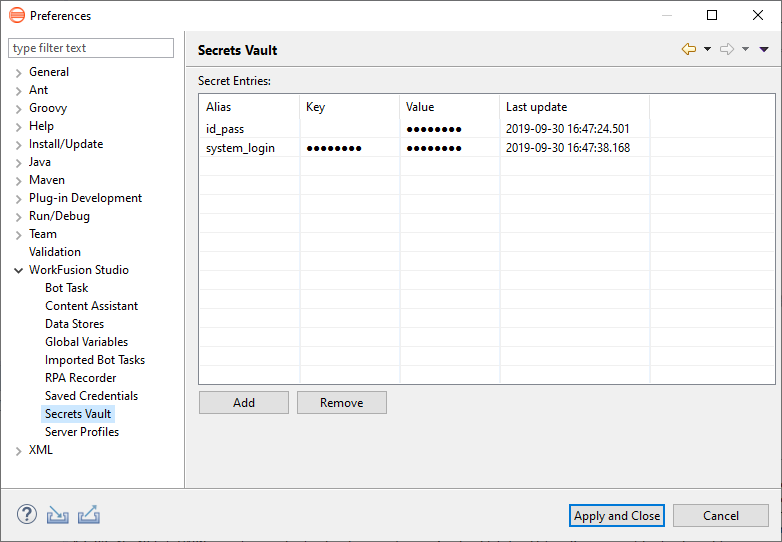This screenshot has width=782, height=542.
Task: Click timestamp 2019-09-30 16:47:38.168
Action: pyautogui.click(x=568, y=148)
